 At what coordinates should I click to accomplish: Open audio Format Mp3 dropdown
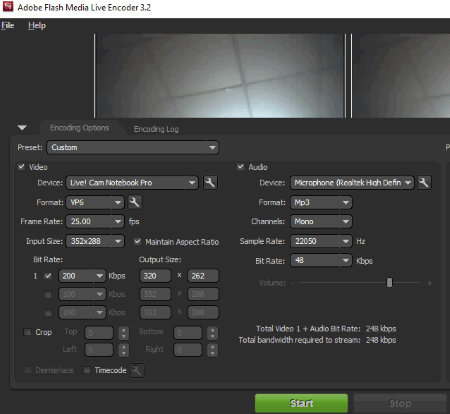[x=321, y=202]
